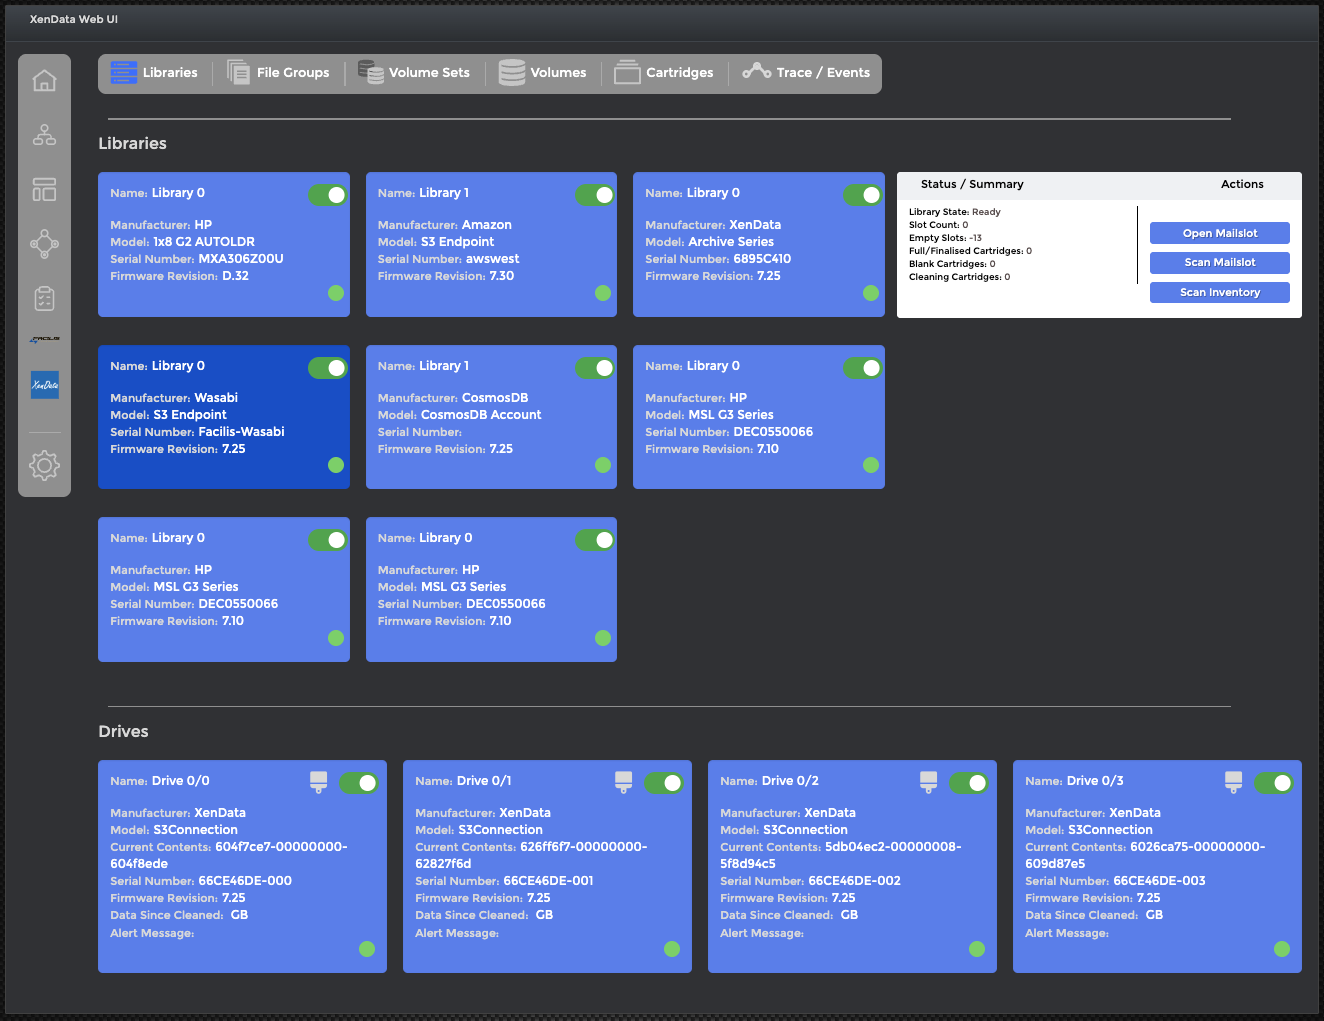Image resolution: width=1324 pixels, height=1021 pixels.
Task: Click green status dot on Drive 0/1
Action: click(672, 949)
